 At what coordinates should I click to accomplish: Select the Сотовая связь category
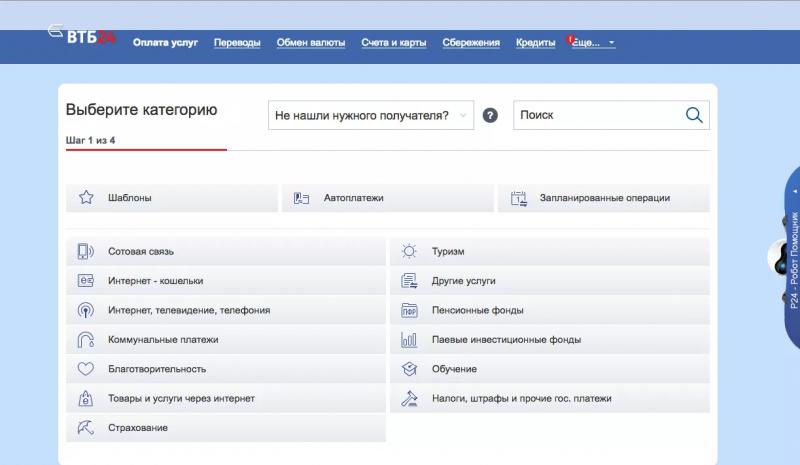226,251
